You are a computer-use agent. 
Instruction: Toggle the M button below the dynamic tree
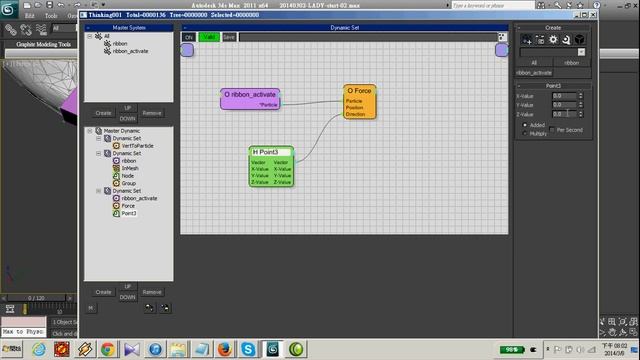point(91,308)
